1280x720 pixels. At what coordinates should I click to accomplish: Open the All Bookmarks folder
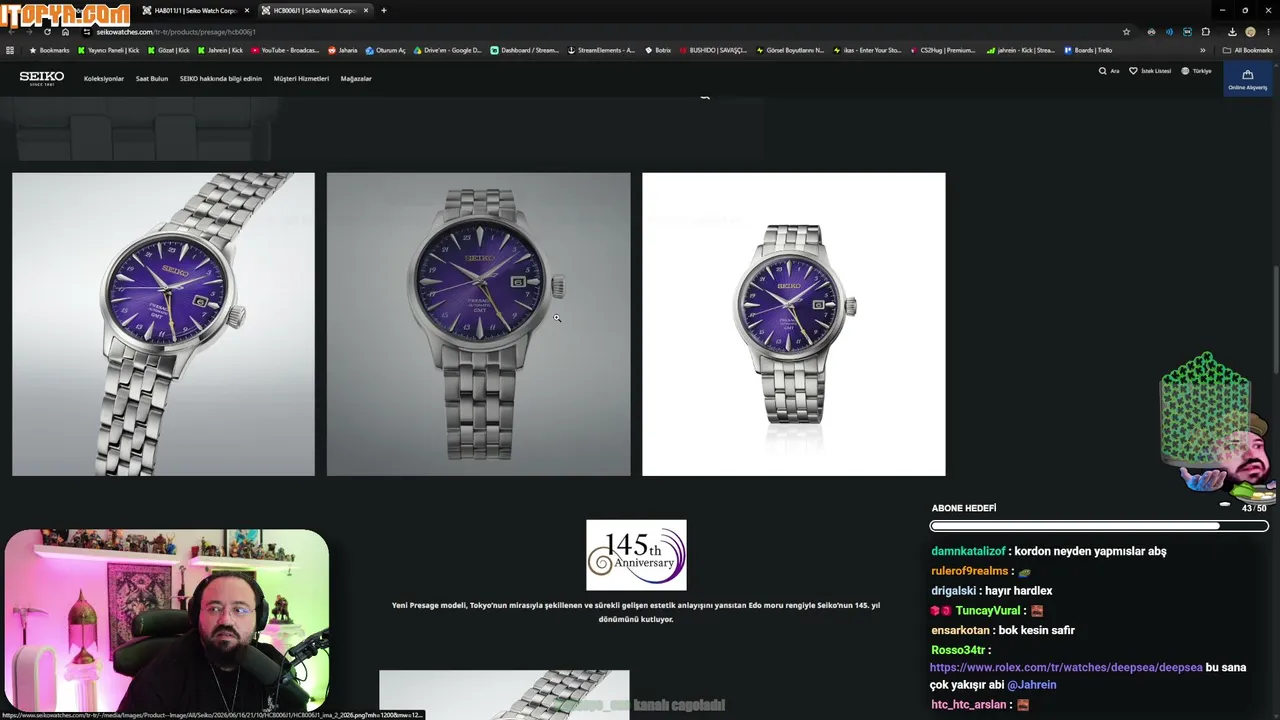point(1247,50)
